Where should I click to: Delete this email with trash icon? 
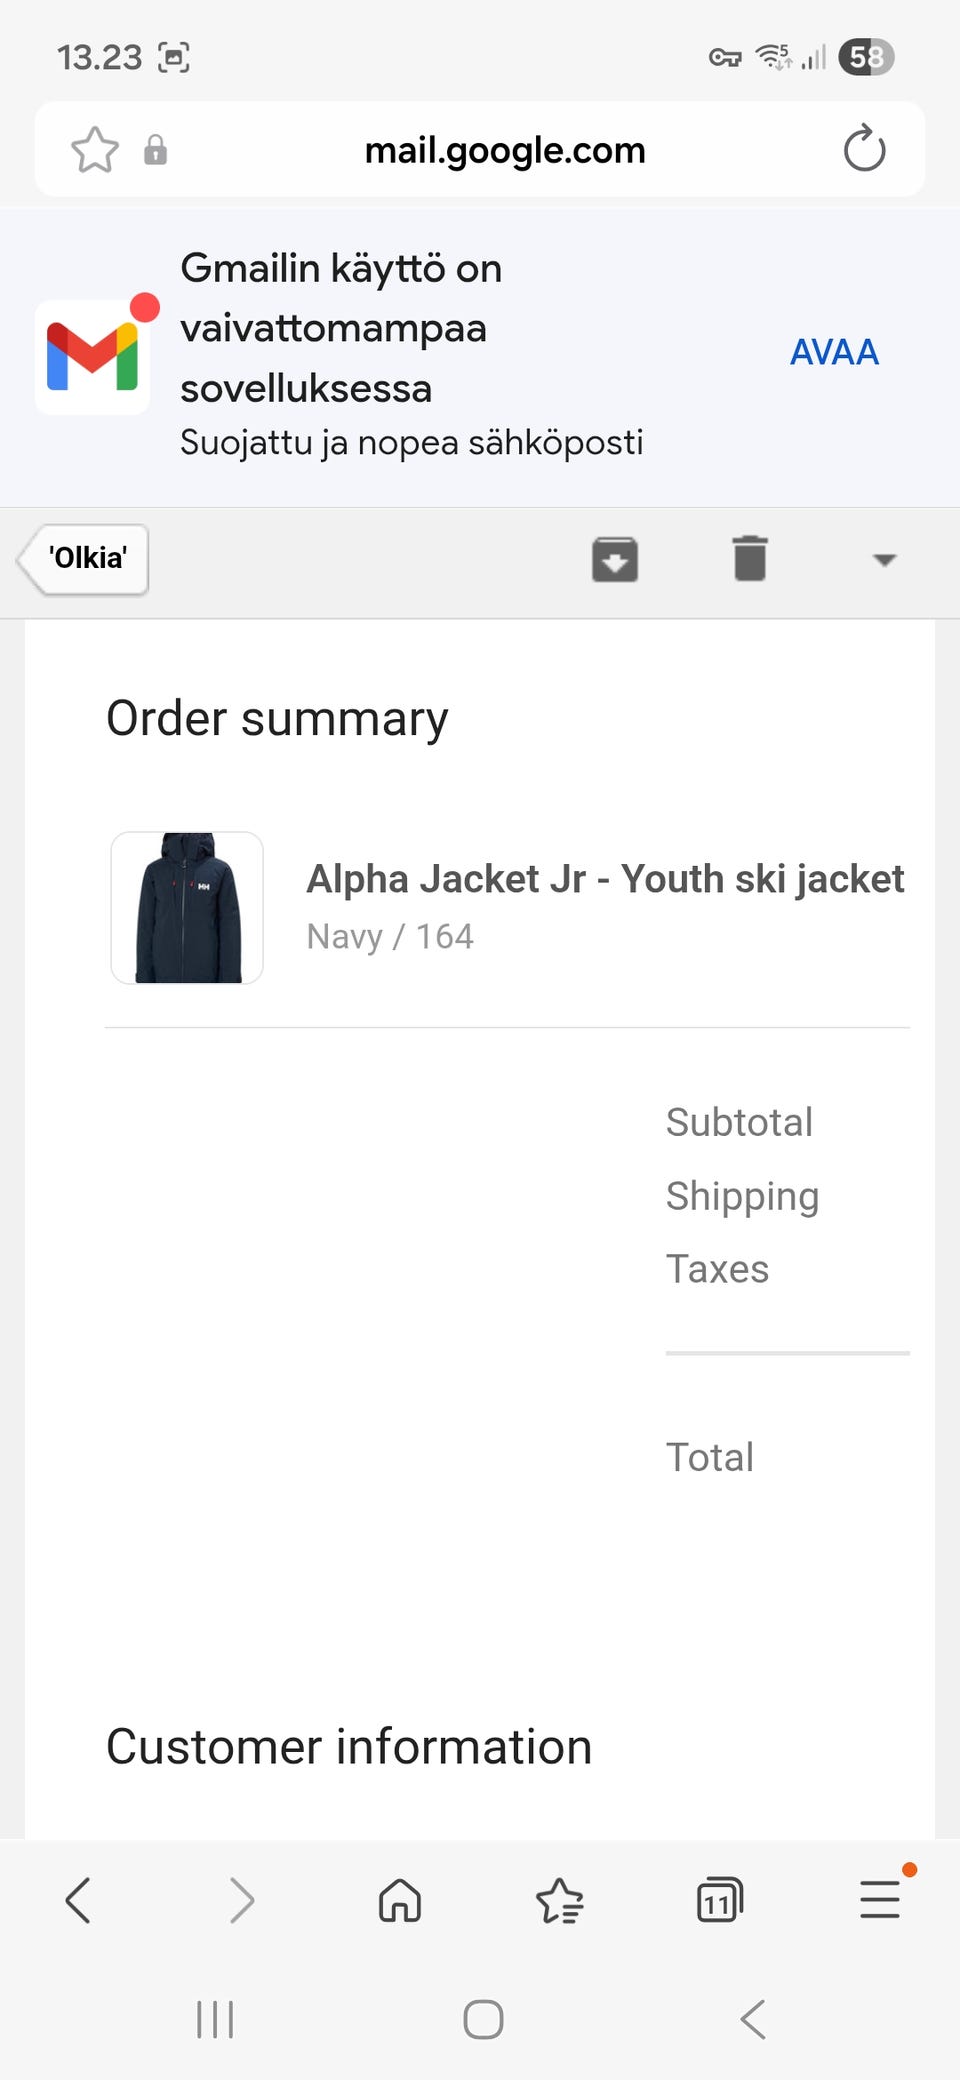(750, 558)
